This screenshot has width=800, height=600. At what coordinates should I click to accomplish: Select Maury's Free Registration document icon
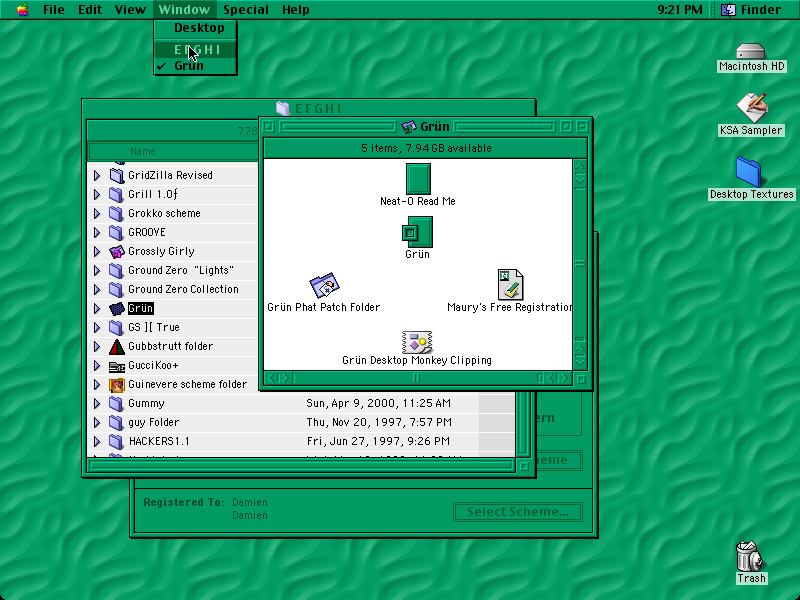point(510,284)
